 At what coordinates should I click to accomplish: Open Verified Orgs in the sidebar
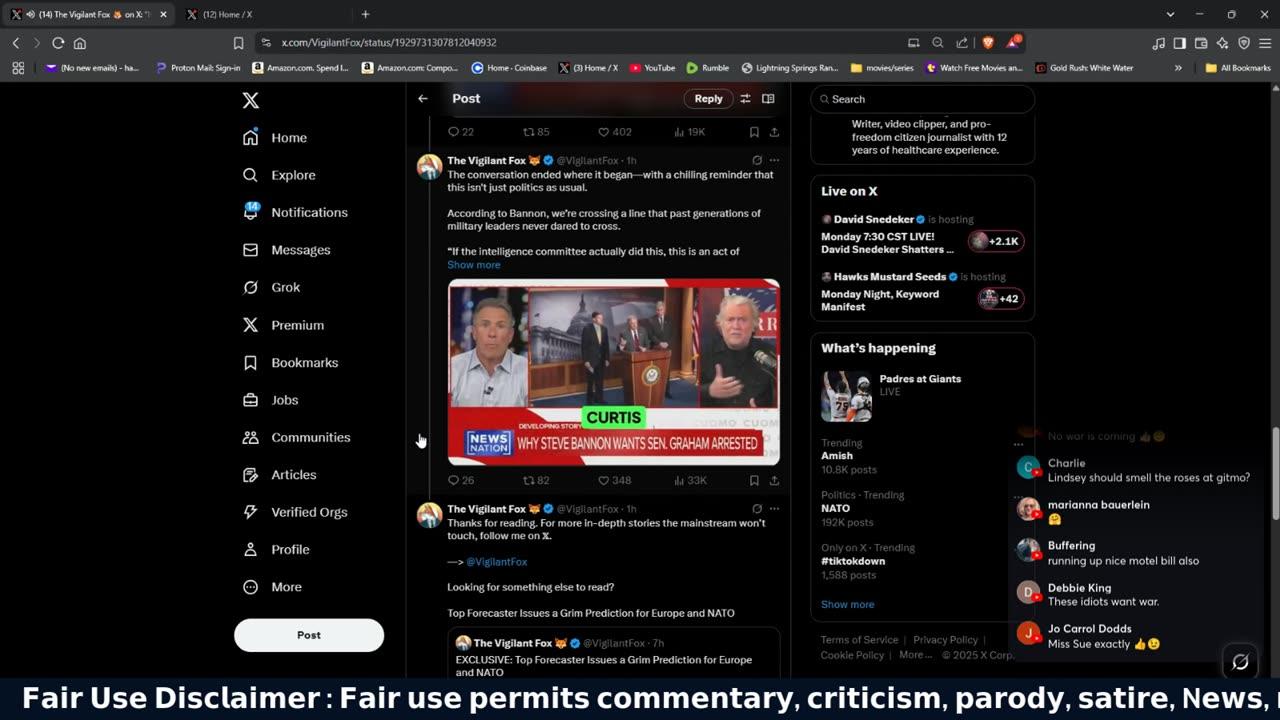(295, 512)
